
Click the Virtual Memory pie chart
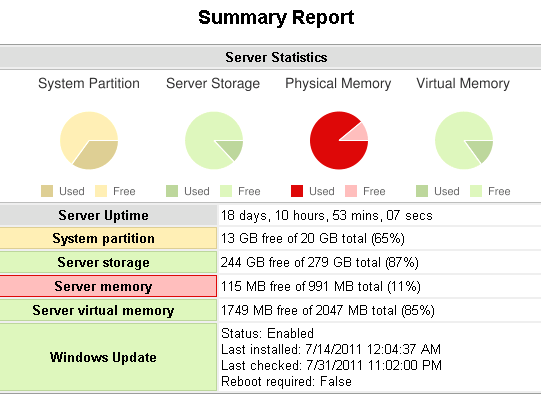pyautogui.click(x=464, y=140)
